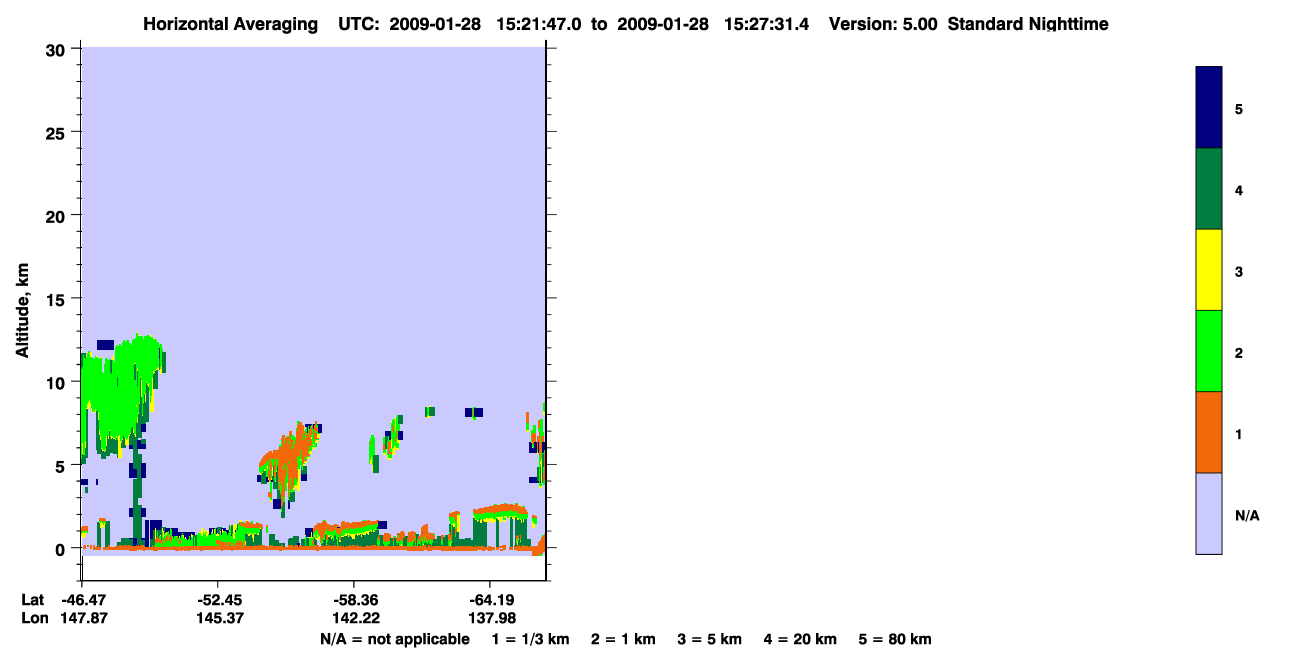Viewport: 1300px width, 667px height.
Task: Click the altitude tick label 20
Action: point(57,215)
